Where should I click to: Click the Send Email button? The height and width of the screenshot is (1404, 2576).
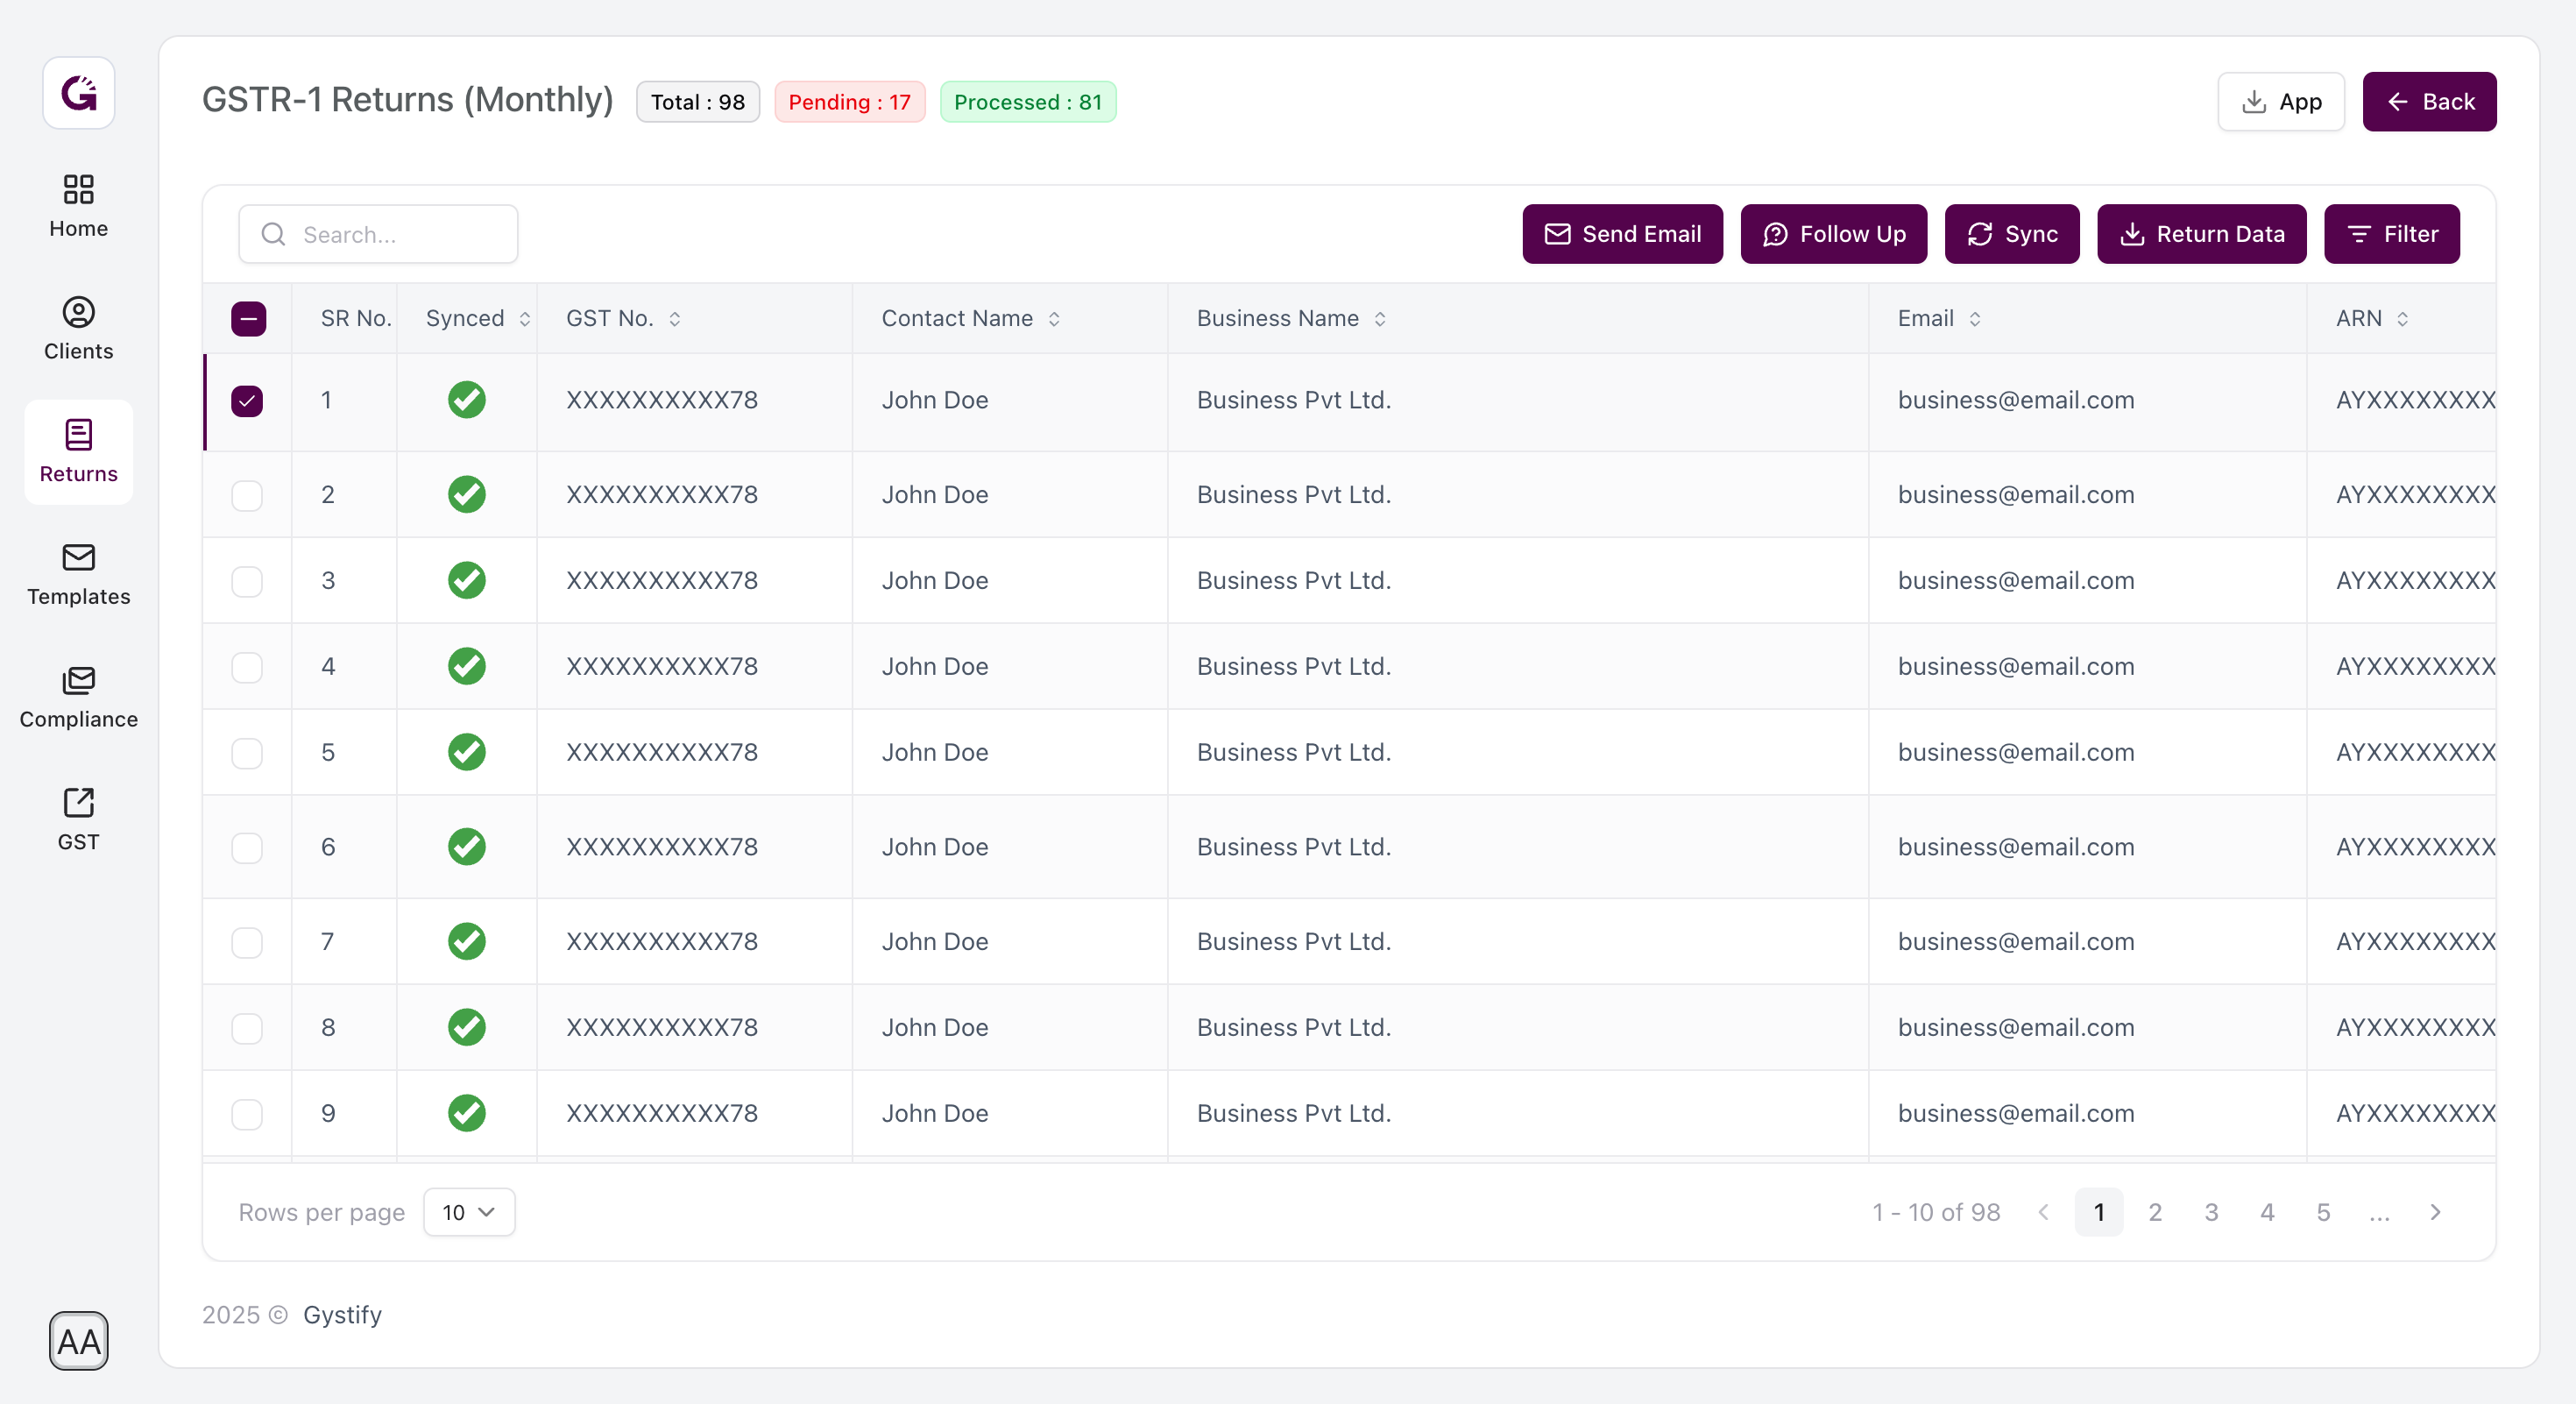coord(1622,234)
